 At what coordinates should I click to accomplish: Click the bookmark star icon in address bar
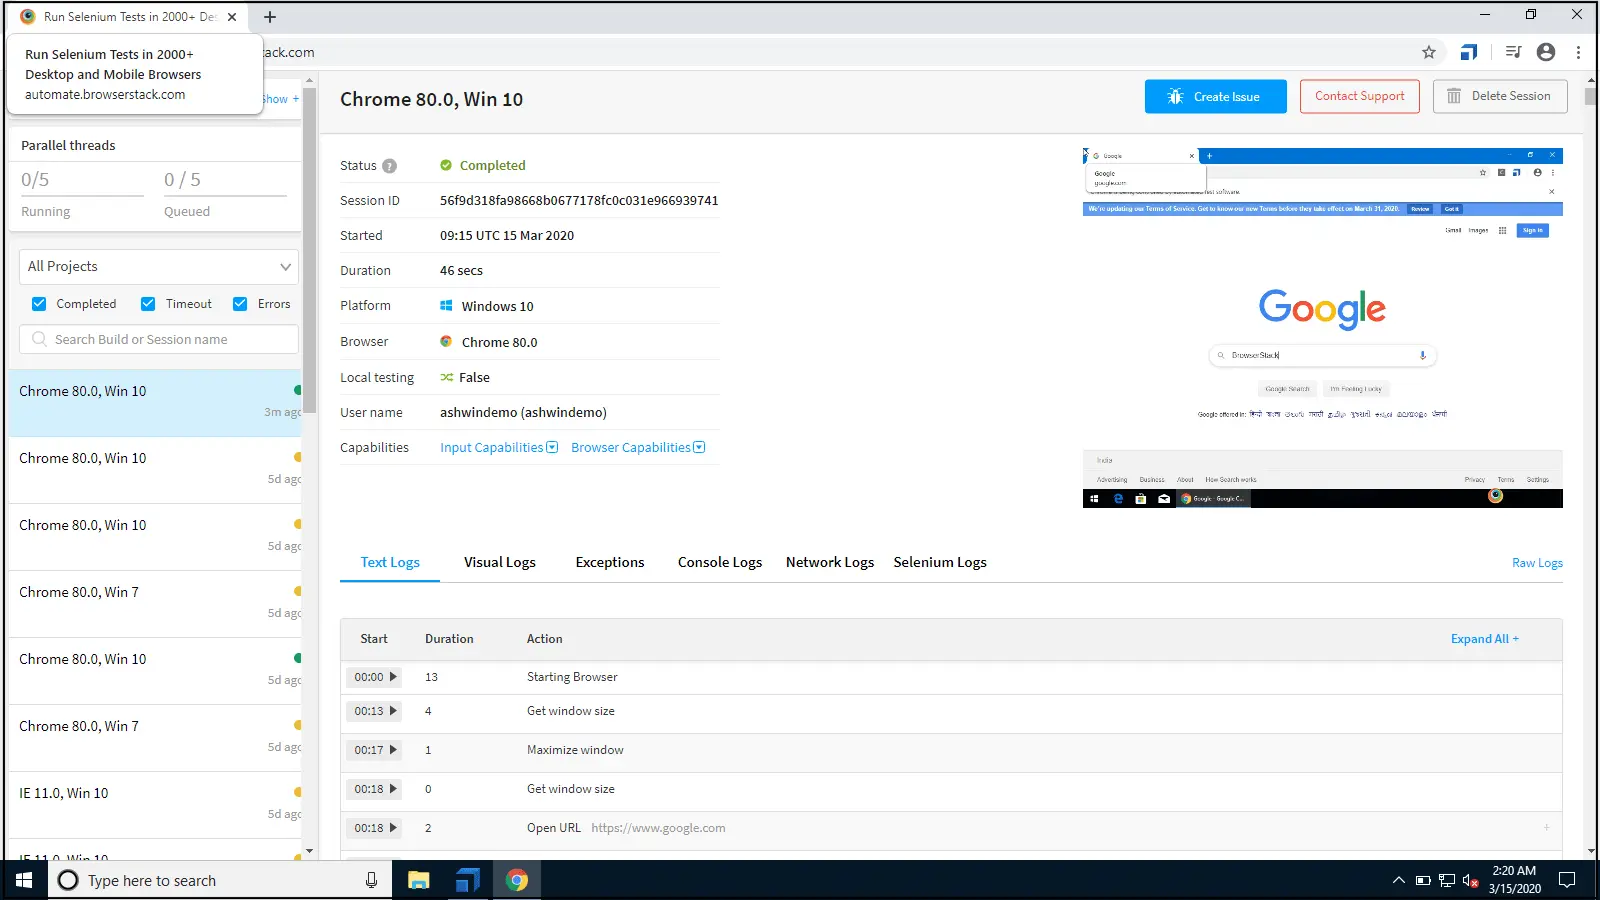coord(1429,52)
